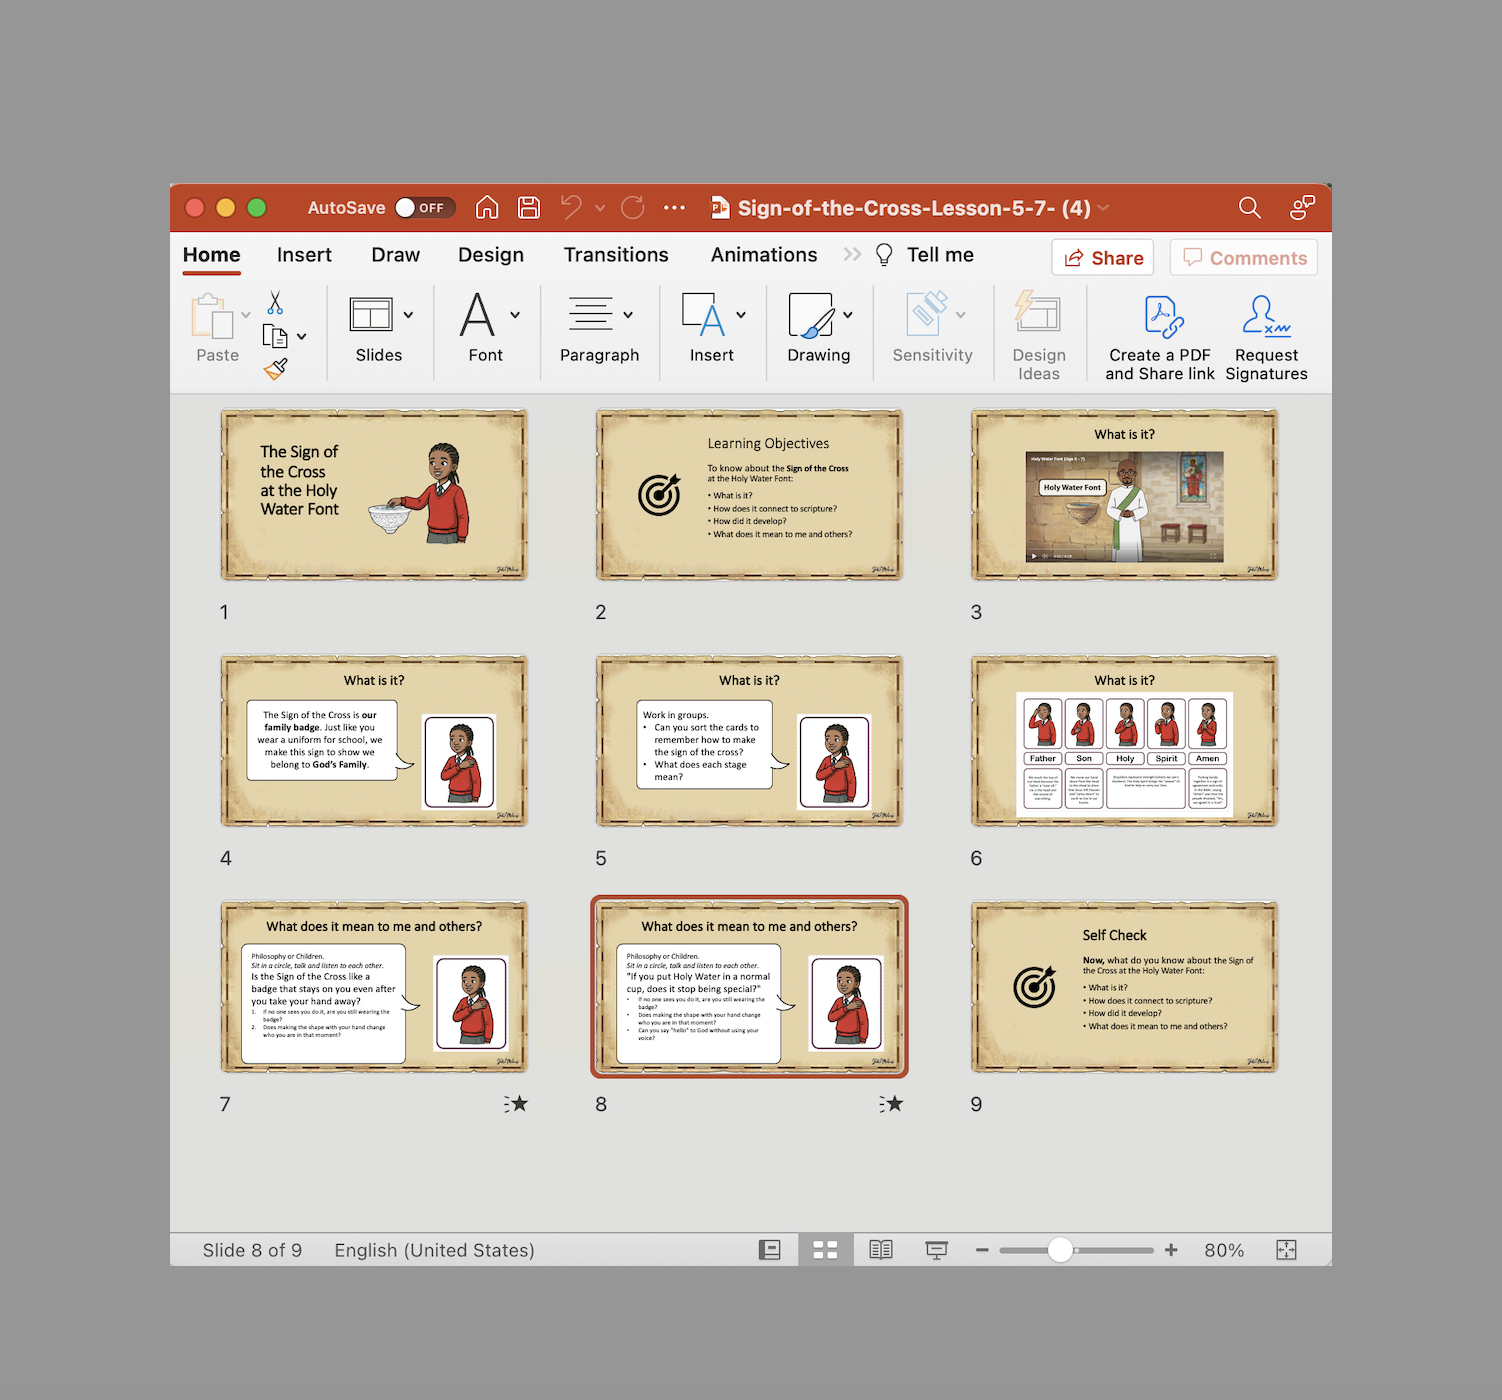Copy with the copy icon
This screenshot has width=1502, height=1400.
coord(275,336)
